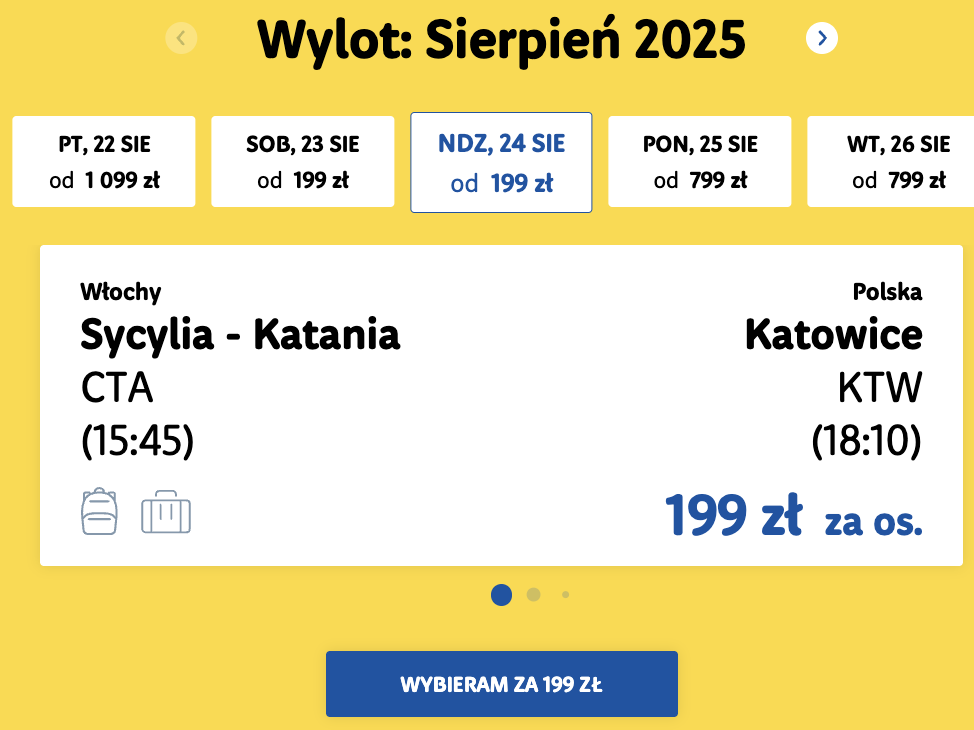Click the 15:45 departure time
Screen dimensions: 974x730
coord(137,440)
